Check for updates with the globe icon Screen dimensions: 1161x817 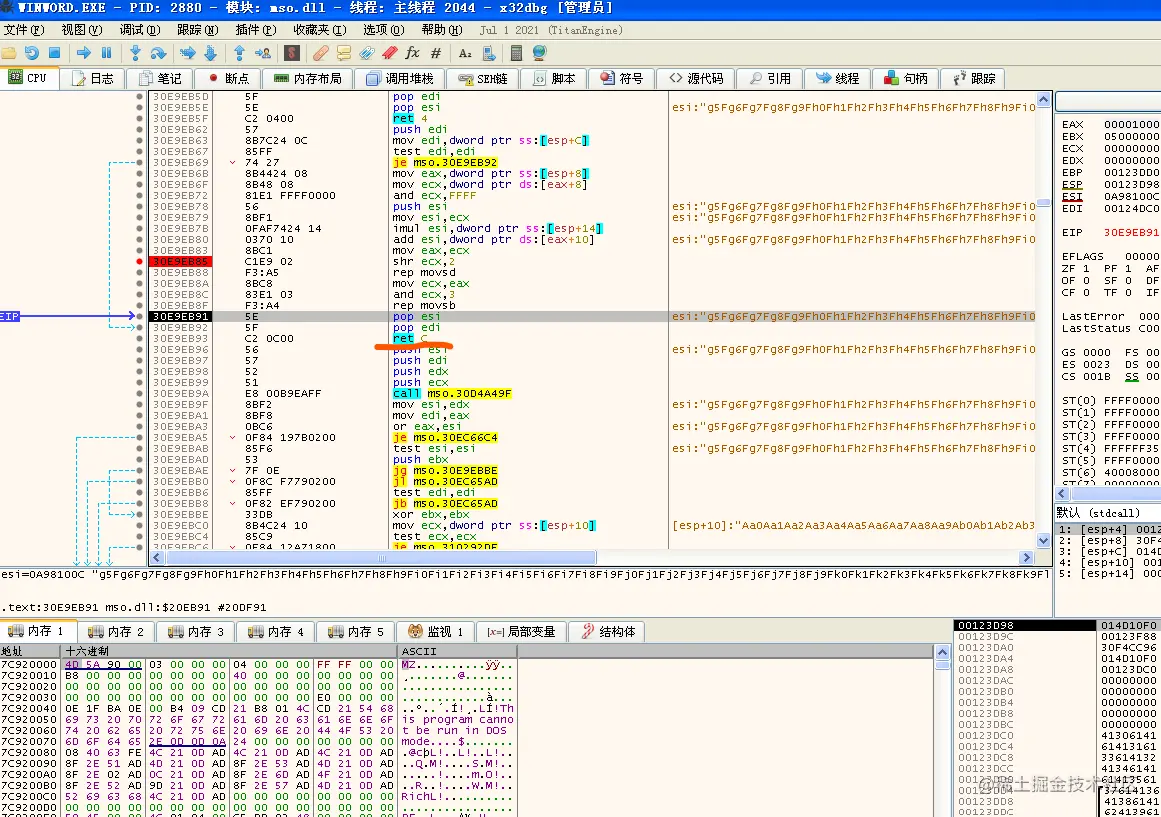click(x=539, y=53)
